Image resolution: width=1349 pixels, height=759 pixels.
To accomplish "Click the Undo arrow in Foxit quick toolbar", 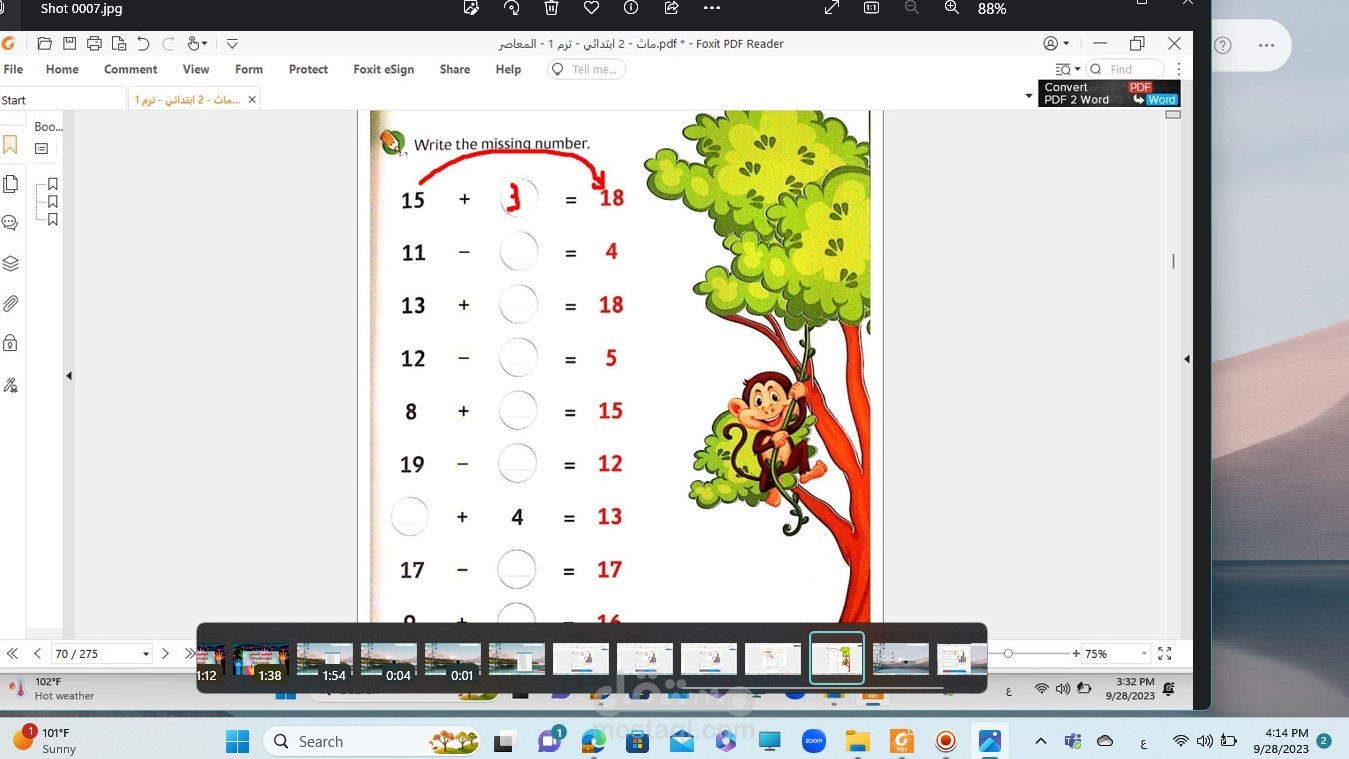I will 143,44.
